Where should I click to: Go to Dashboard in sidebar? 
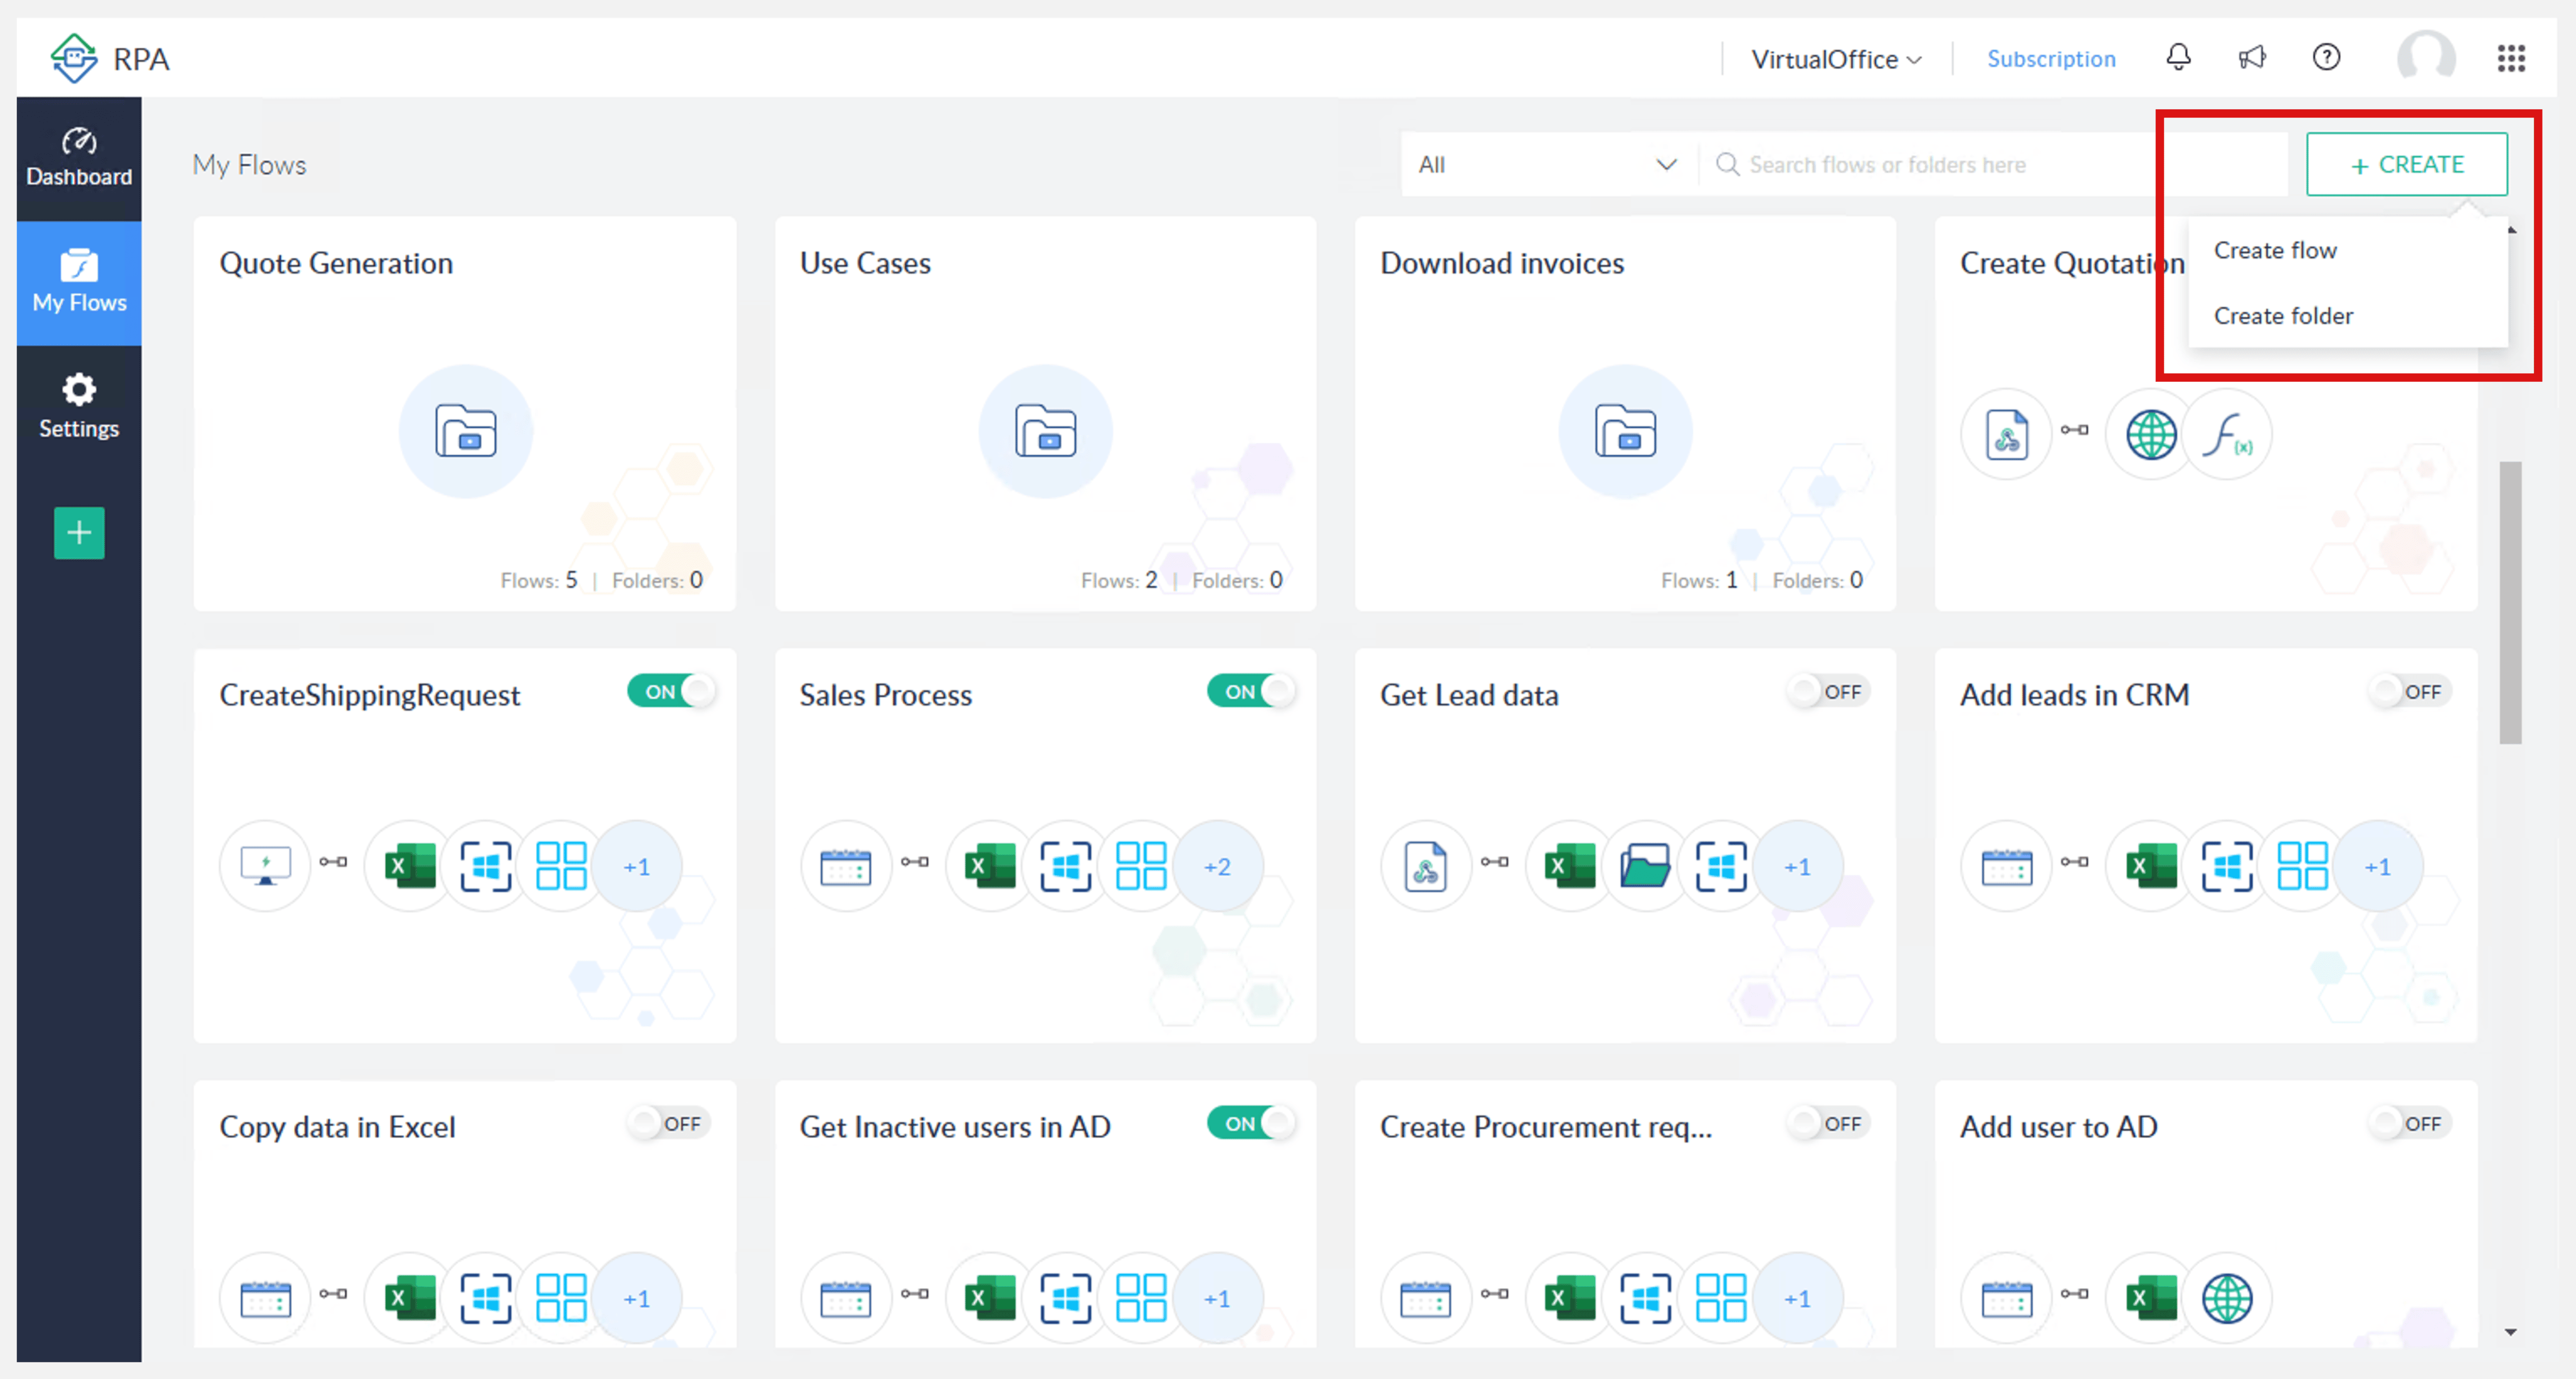click(79, 158)
